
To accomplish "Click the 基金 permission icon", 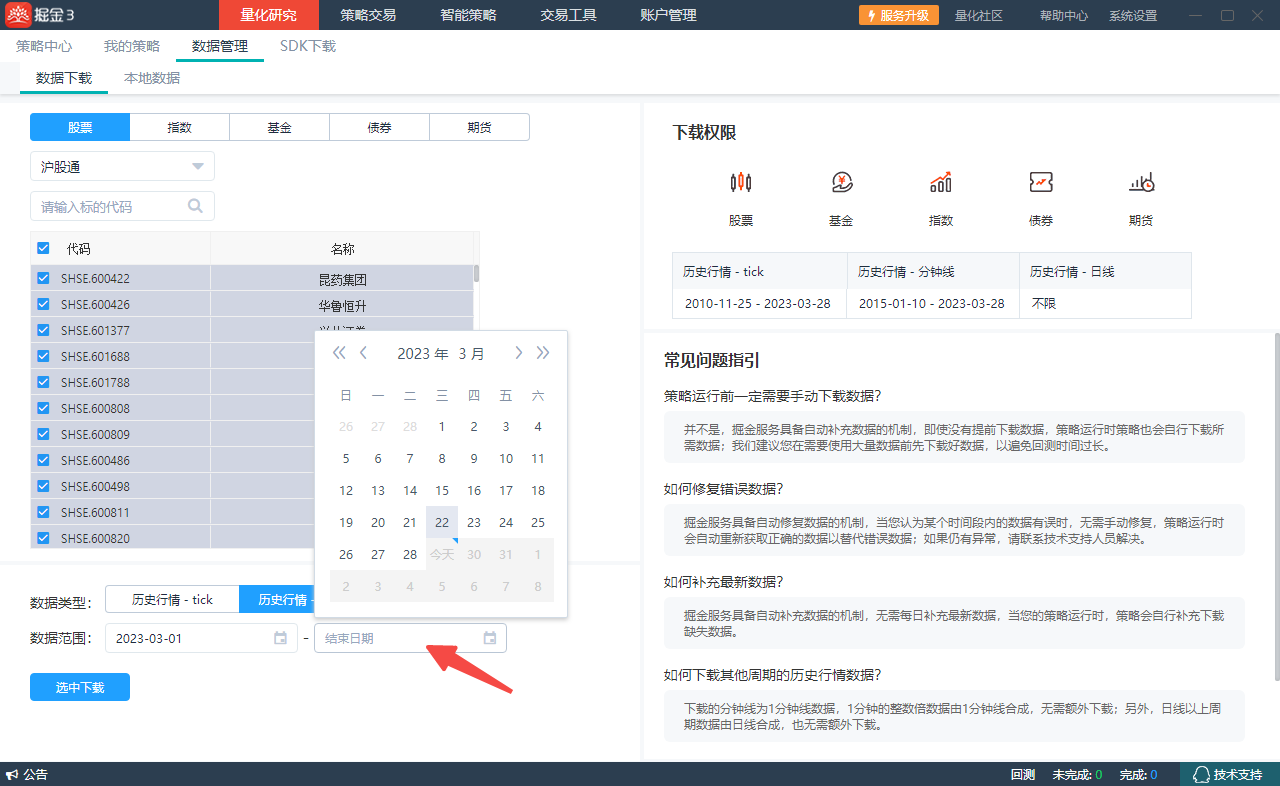I will point(841,182).
